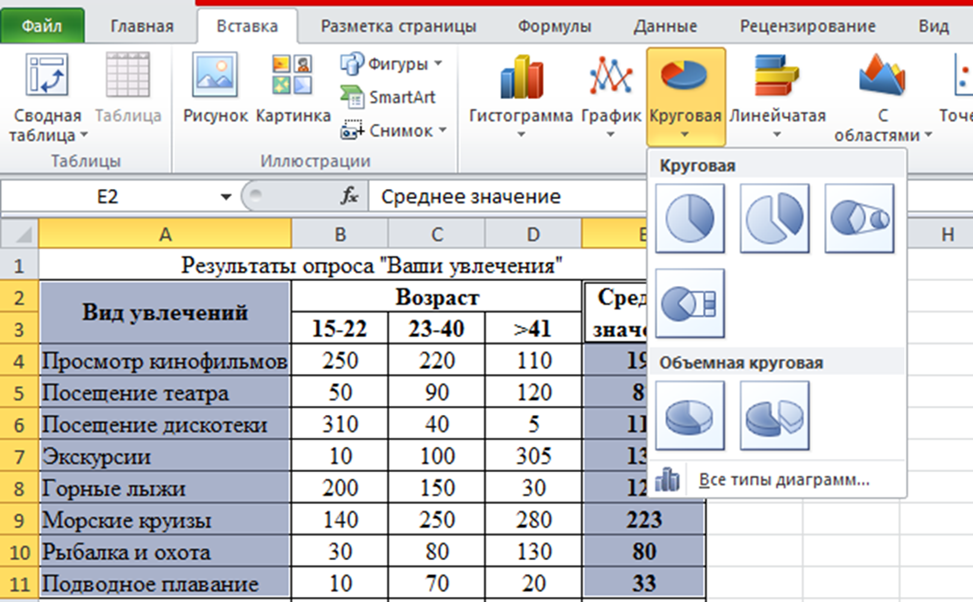The image size is (973, 602).
Task: Choose the basic 2D pie chart
Action: [689, 218]
